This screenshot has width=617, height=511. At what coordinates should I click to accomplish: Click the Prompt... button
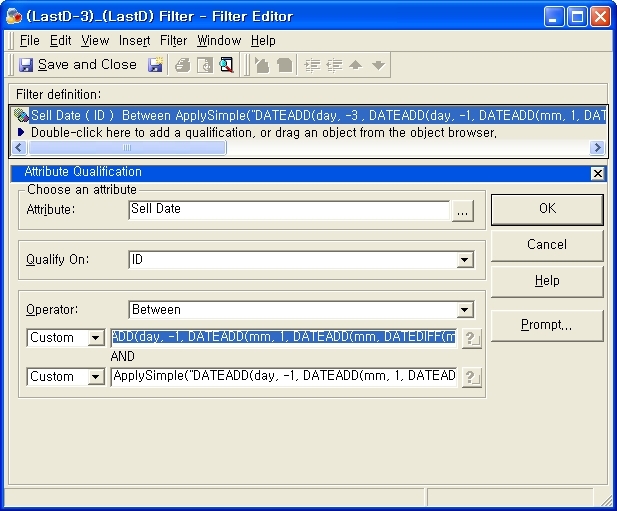tap(546, 325)
